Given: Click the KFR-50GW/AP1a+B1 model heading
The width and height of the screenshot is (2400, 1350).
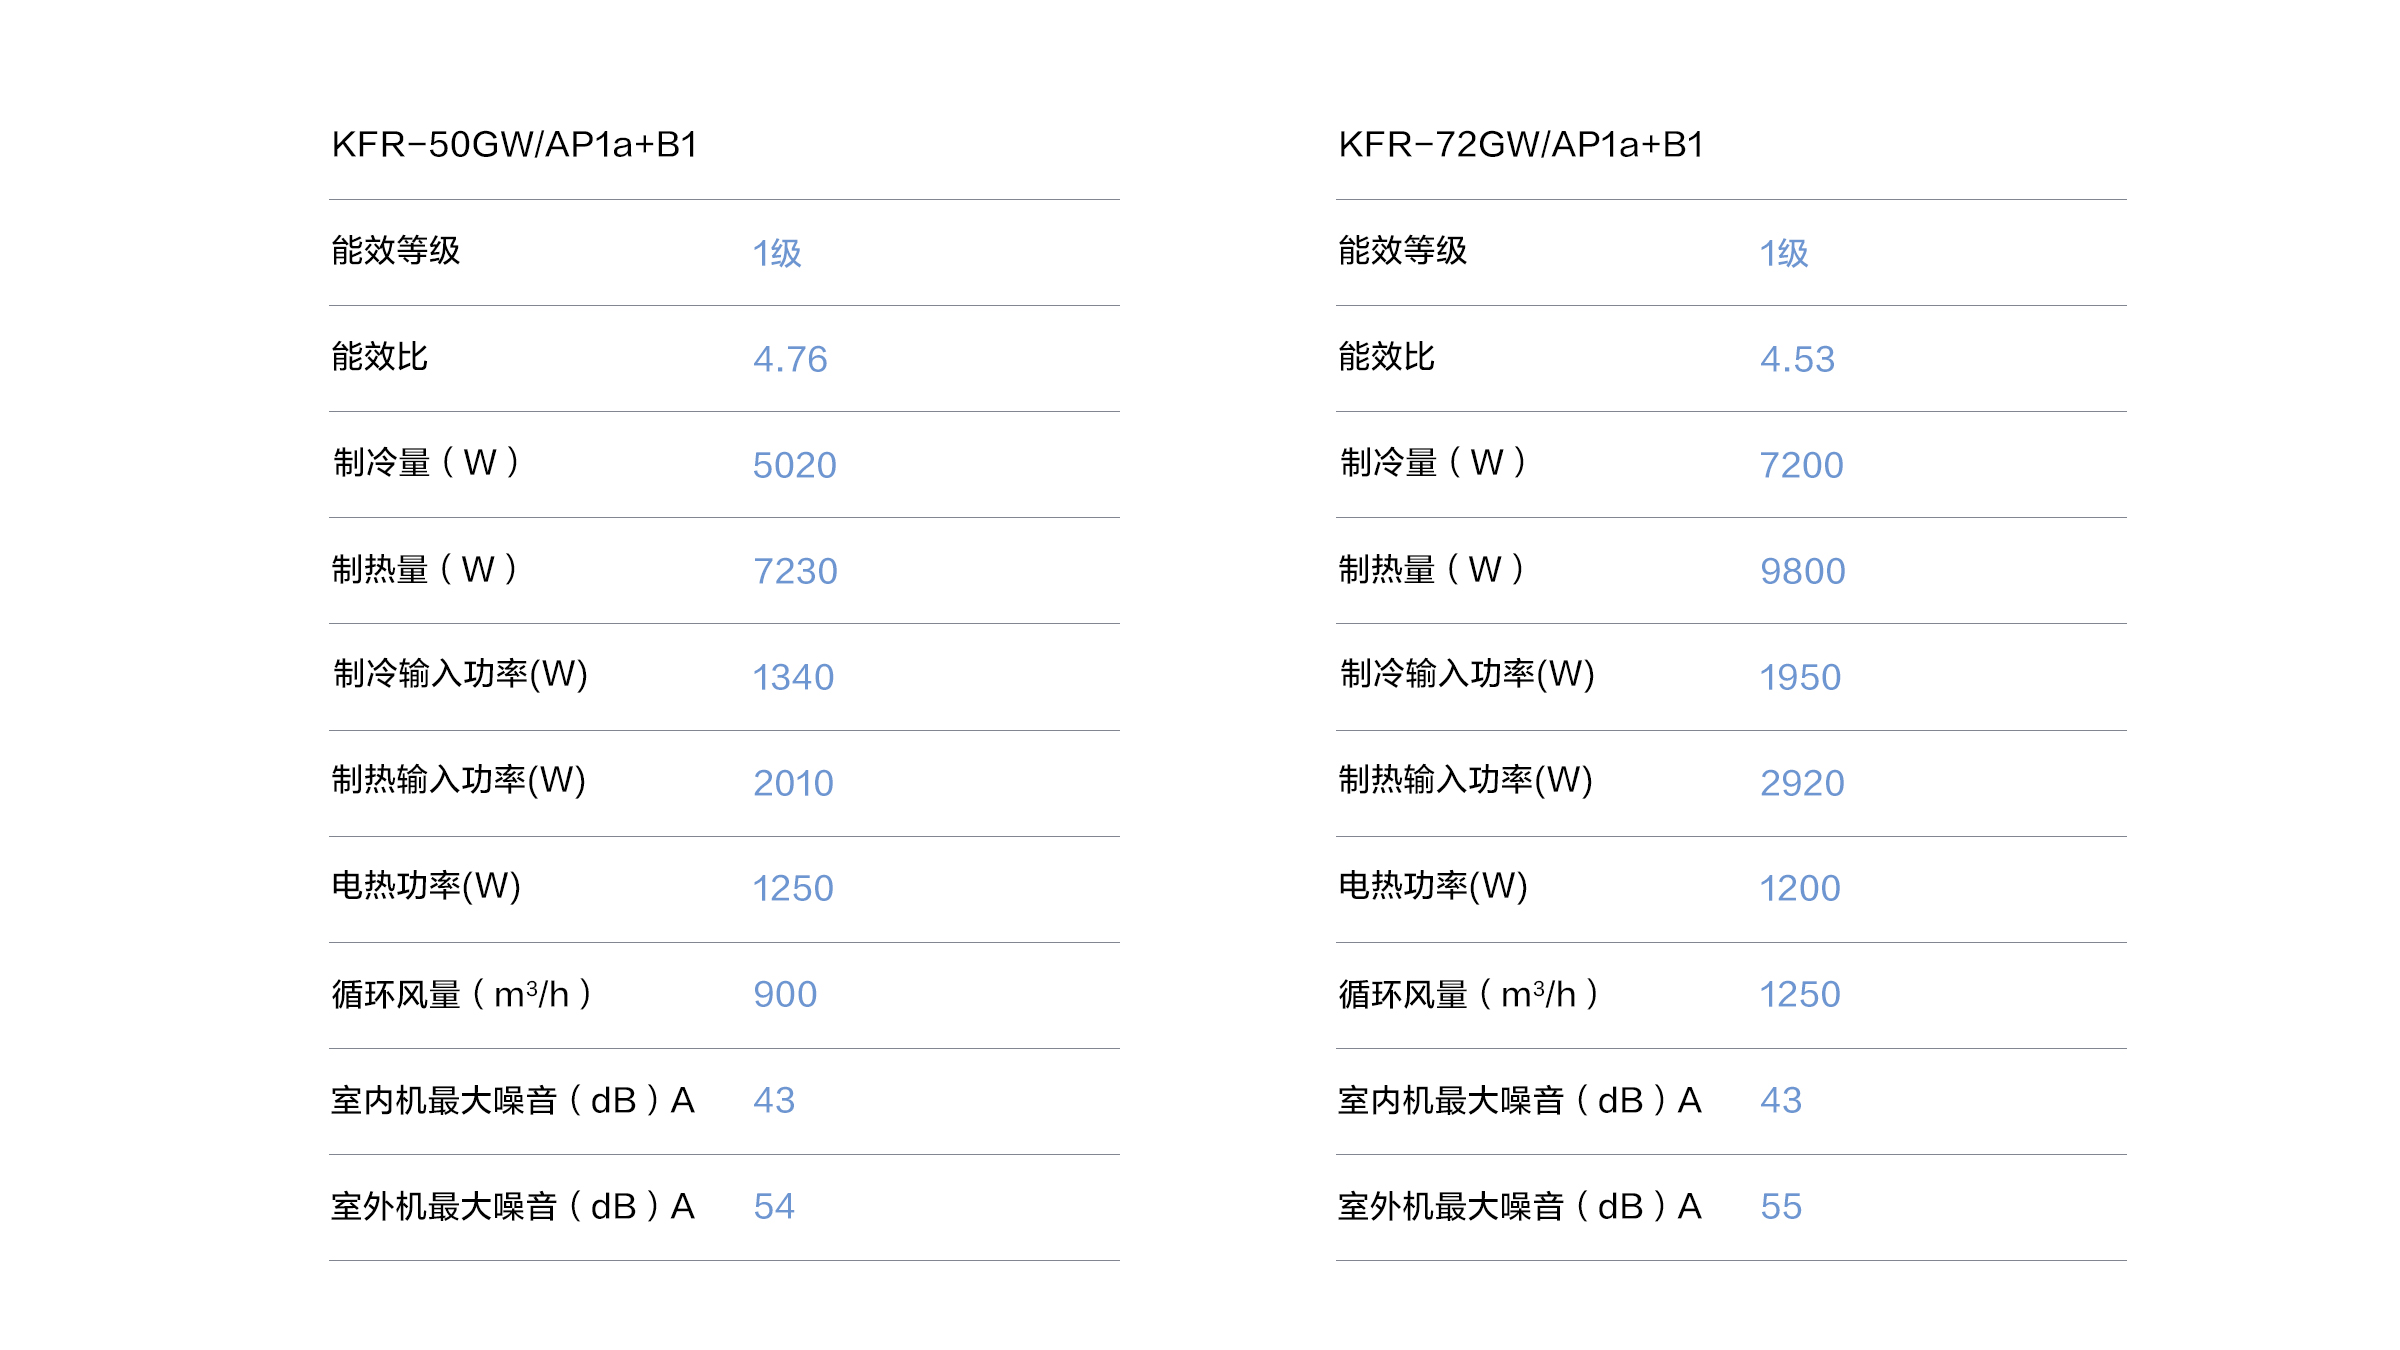Looking at the screenshot, I should pos(514,145).
